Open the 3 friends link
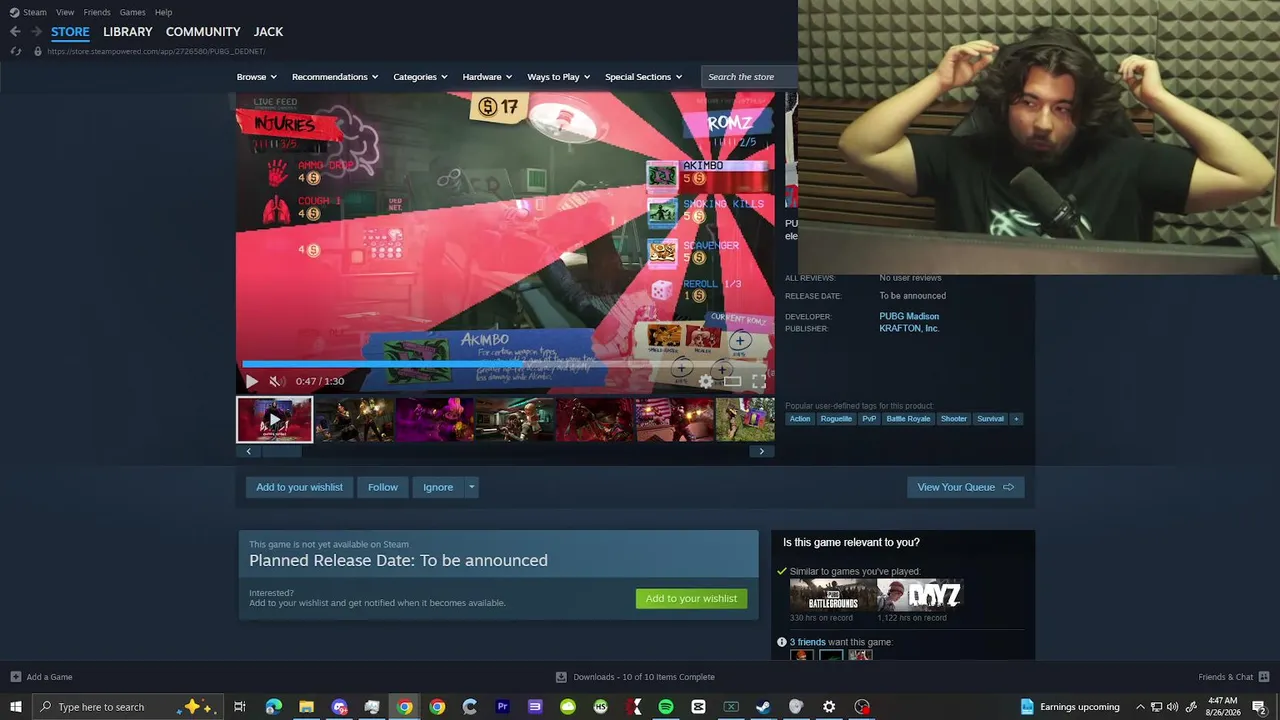Image resolution: width=1280 pixels, height=720 pixels. pos(808,642)
